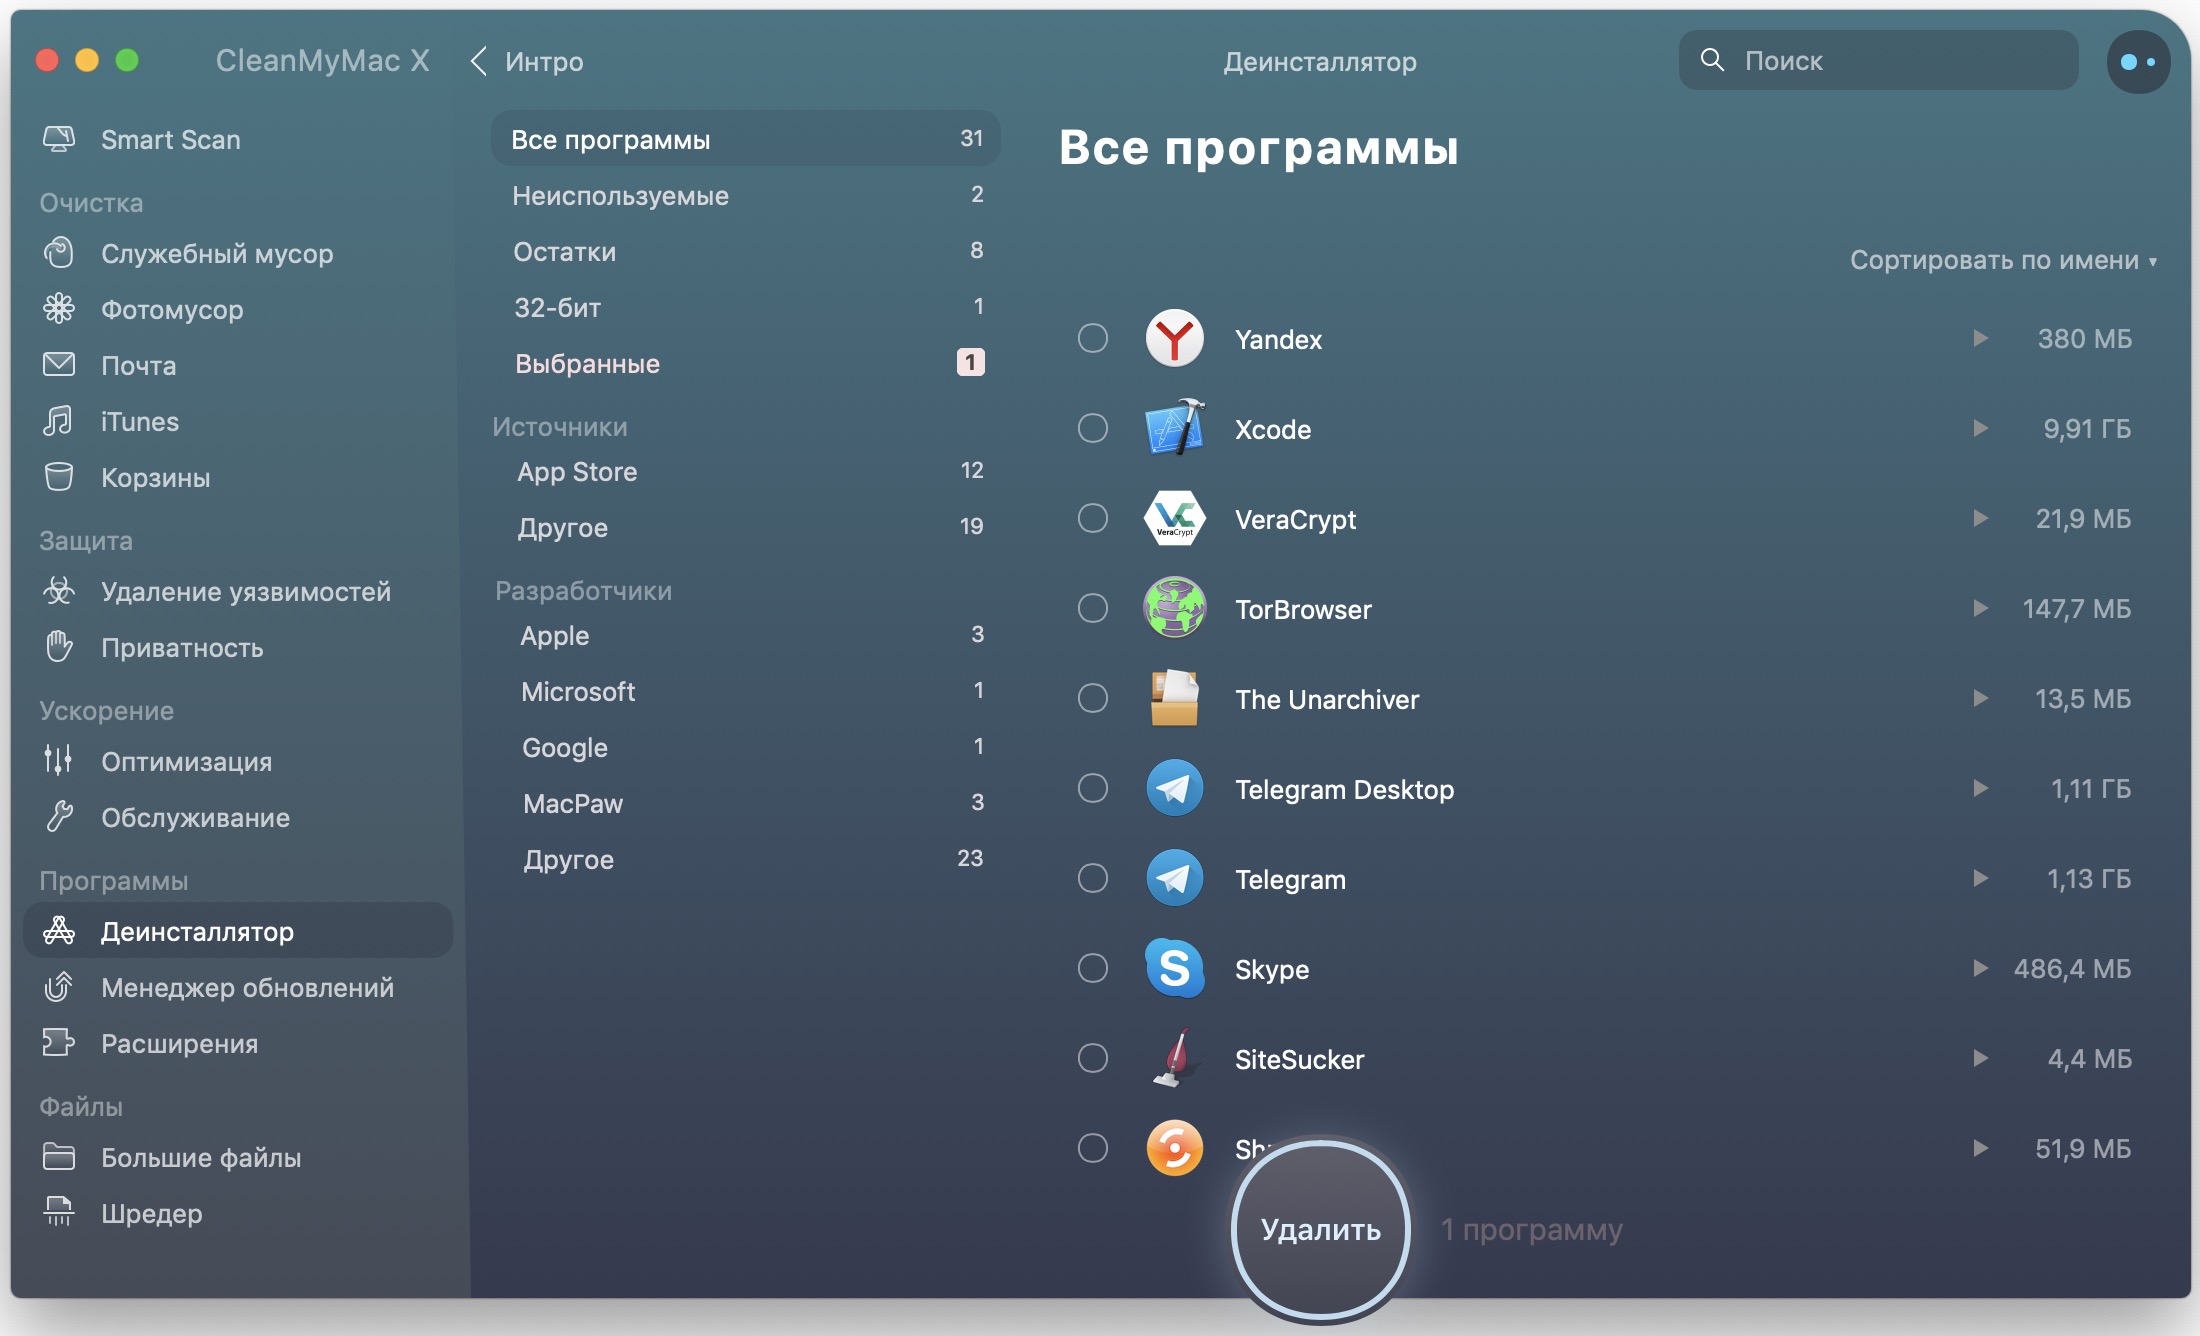Viewport: 2200px width, 1336px height.
Task: Click the Оптимизация sliders icon
Action: click(59, 761)
